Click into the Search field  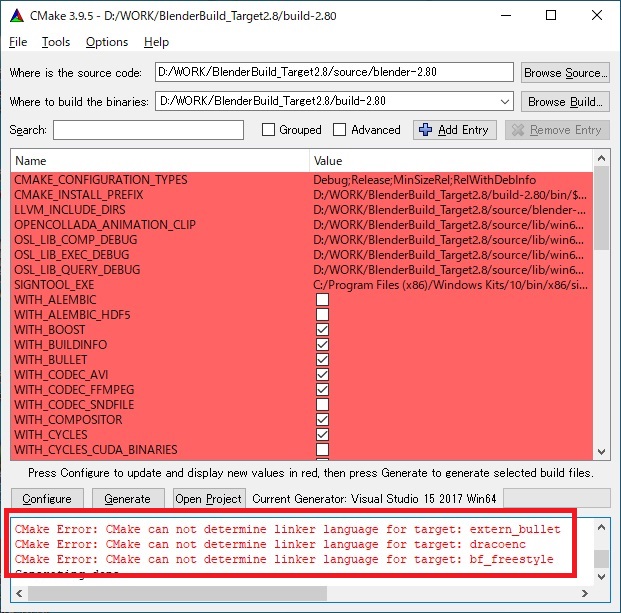pyautogui.click(x=148, y=130)
